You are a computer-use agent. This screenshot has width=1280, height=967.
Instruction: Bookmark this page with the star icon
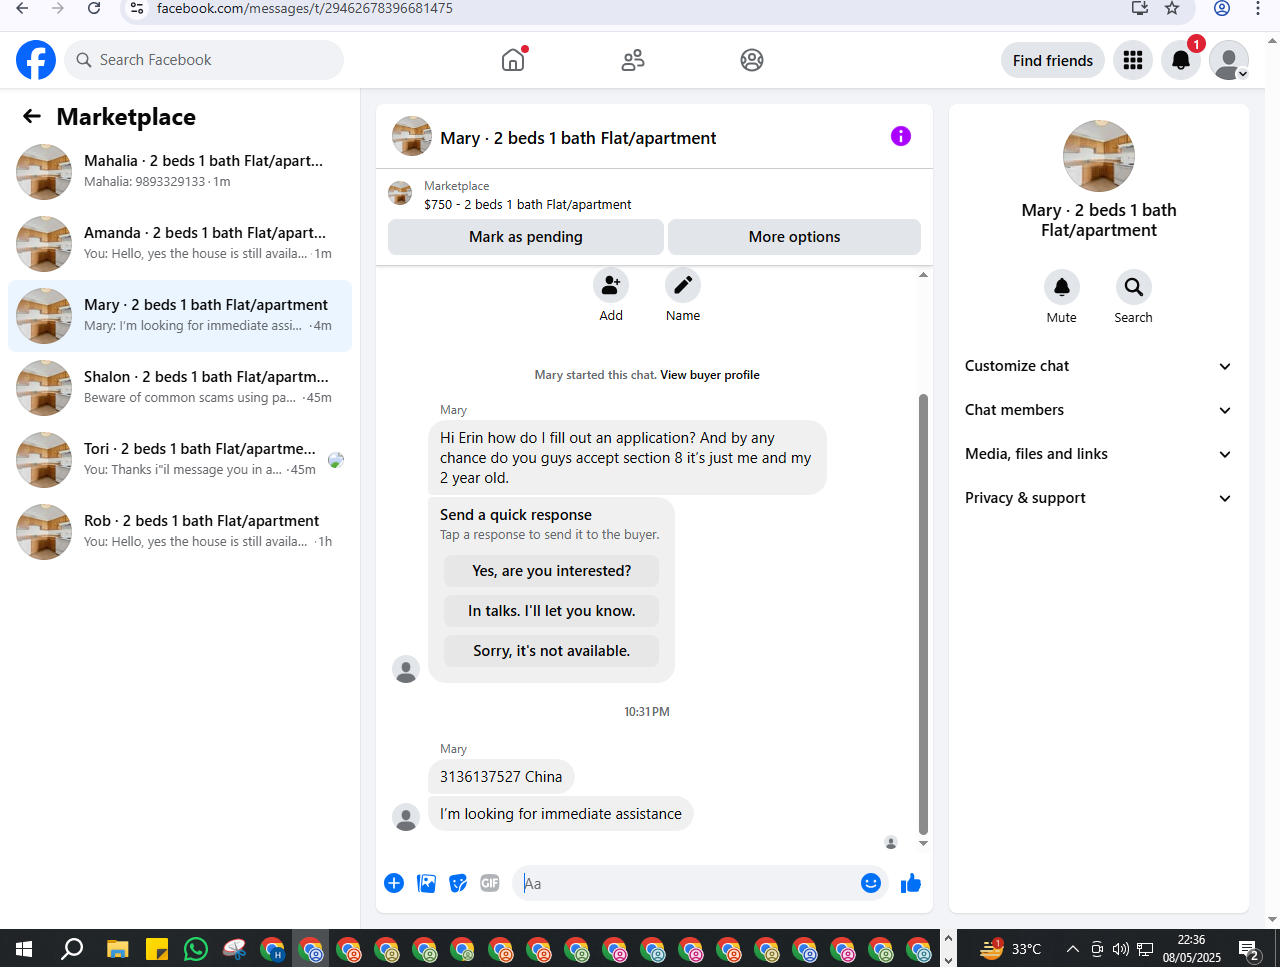(1172, 8)
